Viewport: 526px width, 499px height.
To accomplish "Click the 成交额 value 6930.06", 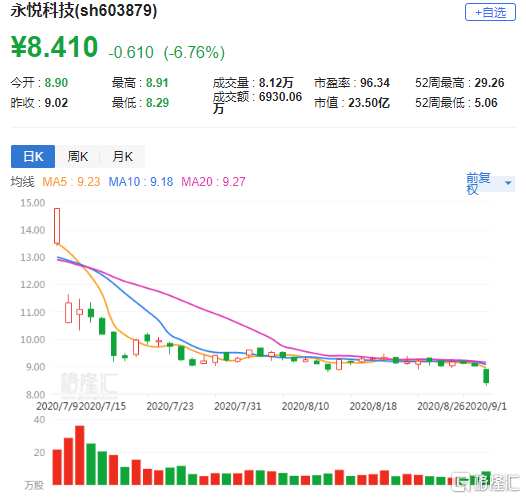I will [x=280, y=97].
